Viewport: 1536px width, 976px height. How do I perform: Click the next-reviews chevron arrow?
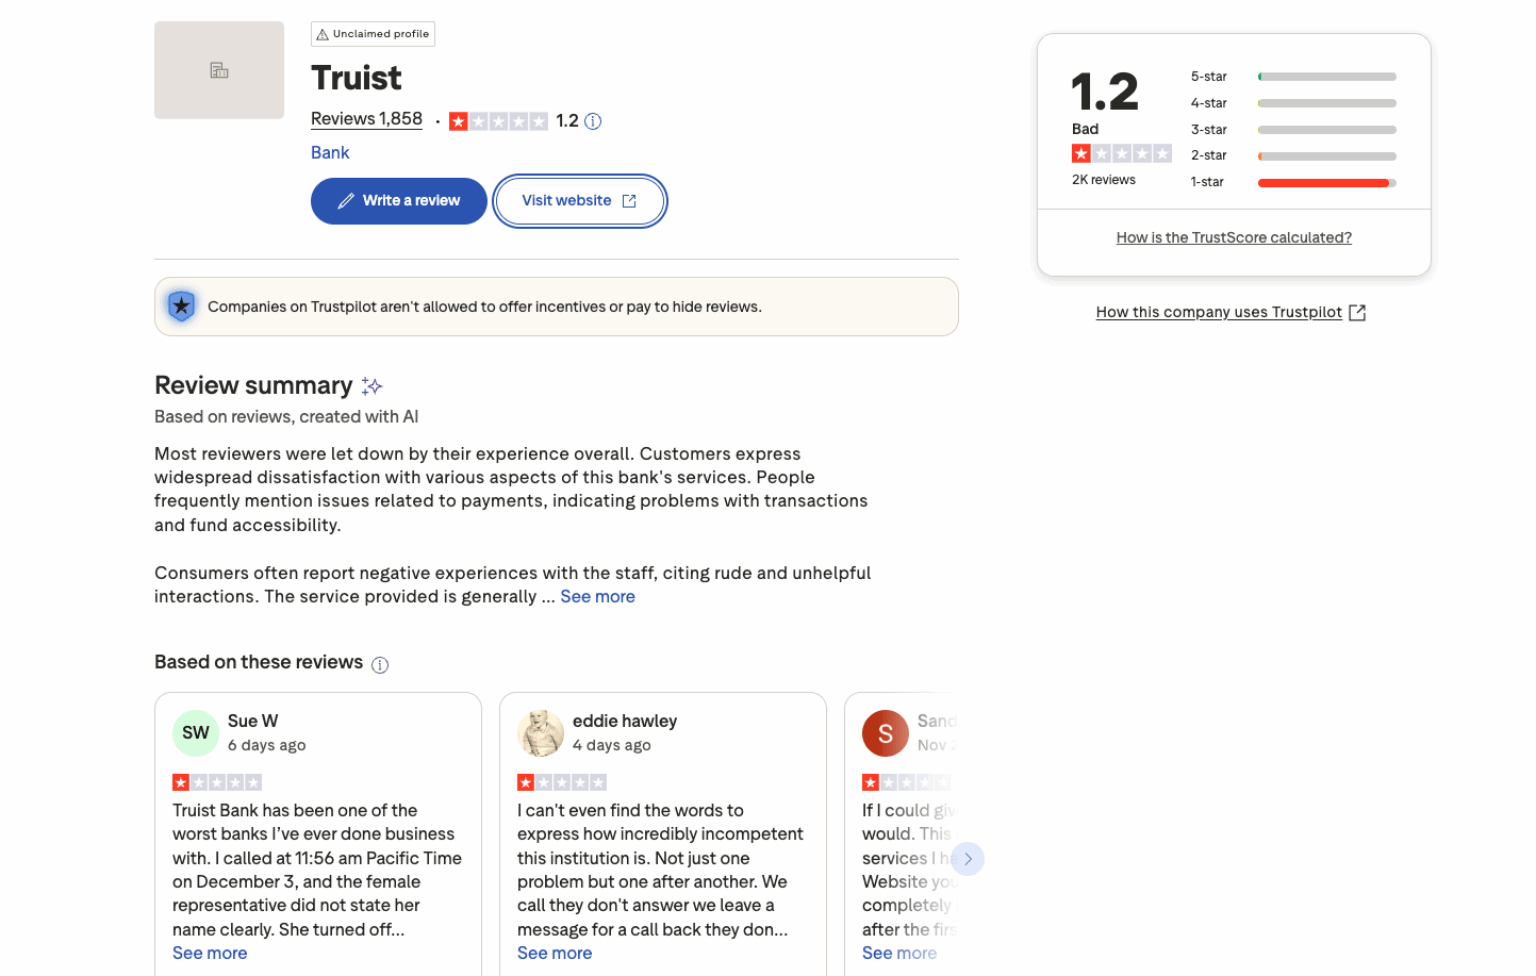pos(967,858)
